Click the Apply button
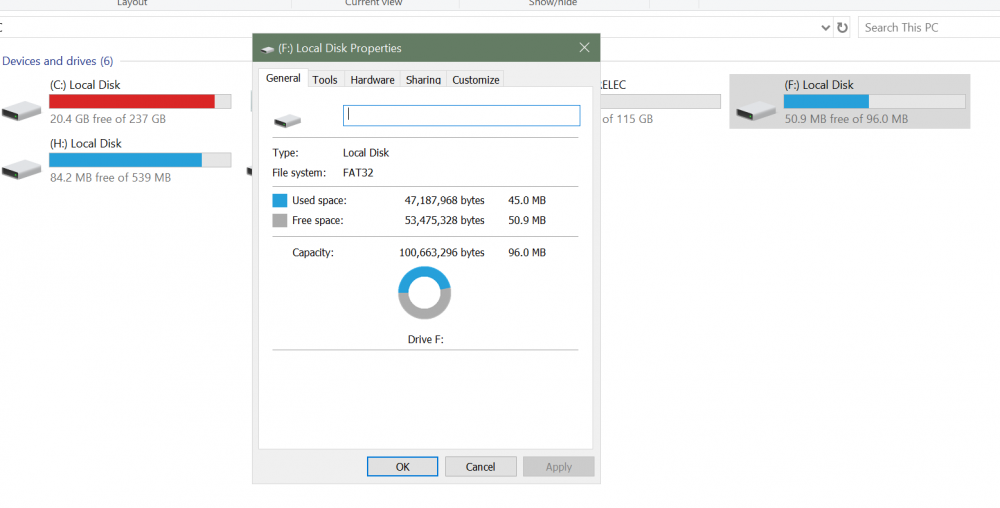1000x508 pixels. tap(558, 466)
